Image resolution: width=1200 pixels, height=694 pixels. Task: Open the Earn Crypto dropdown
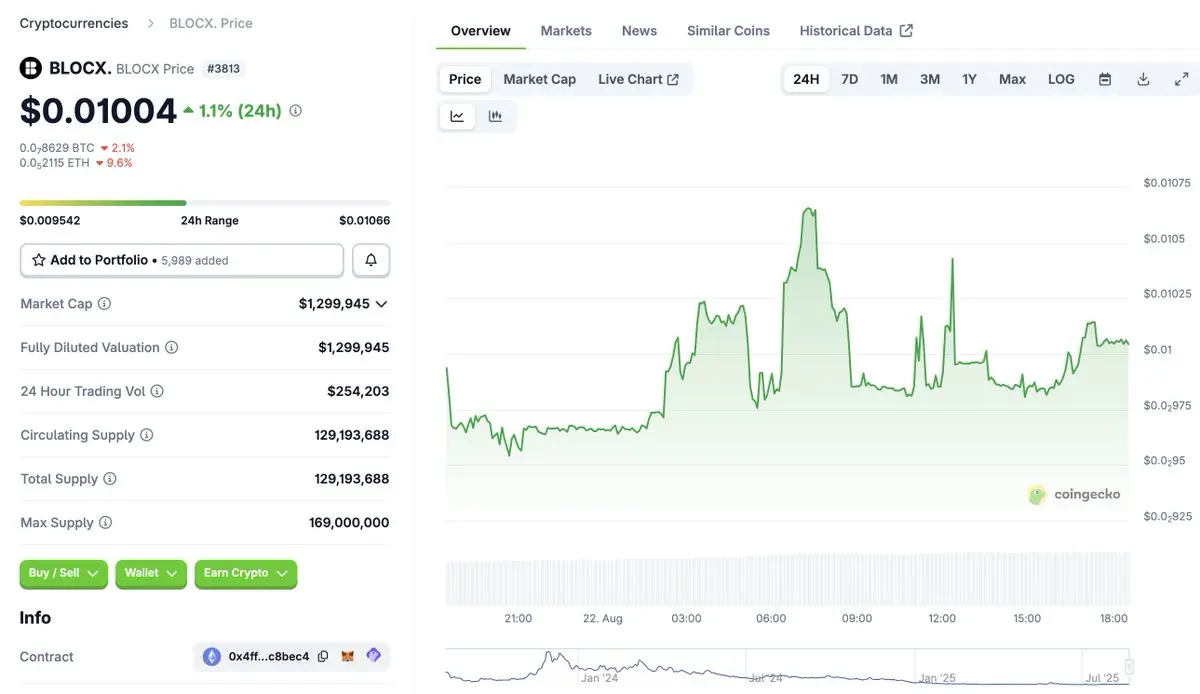coord(246,574)
